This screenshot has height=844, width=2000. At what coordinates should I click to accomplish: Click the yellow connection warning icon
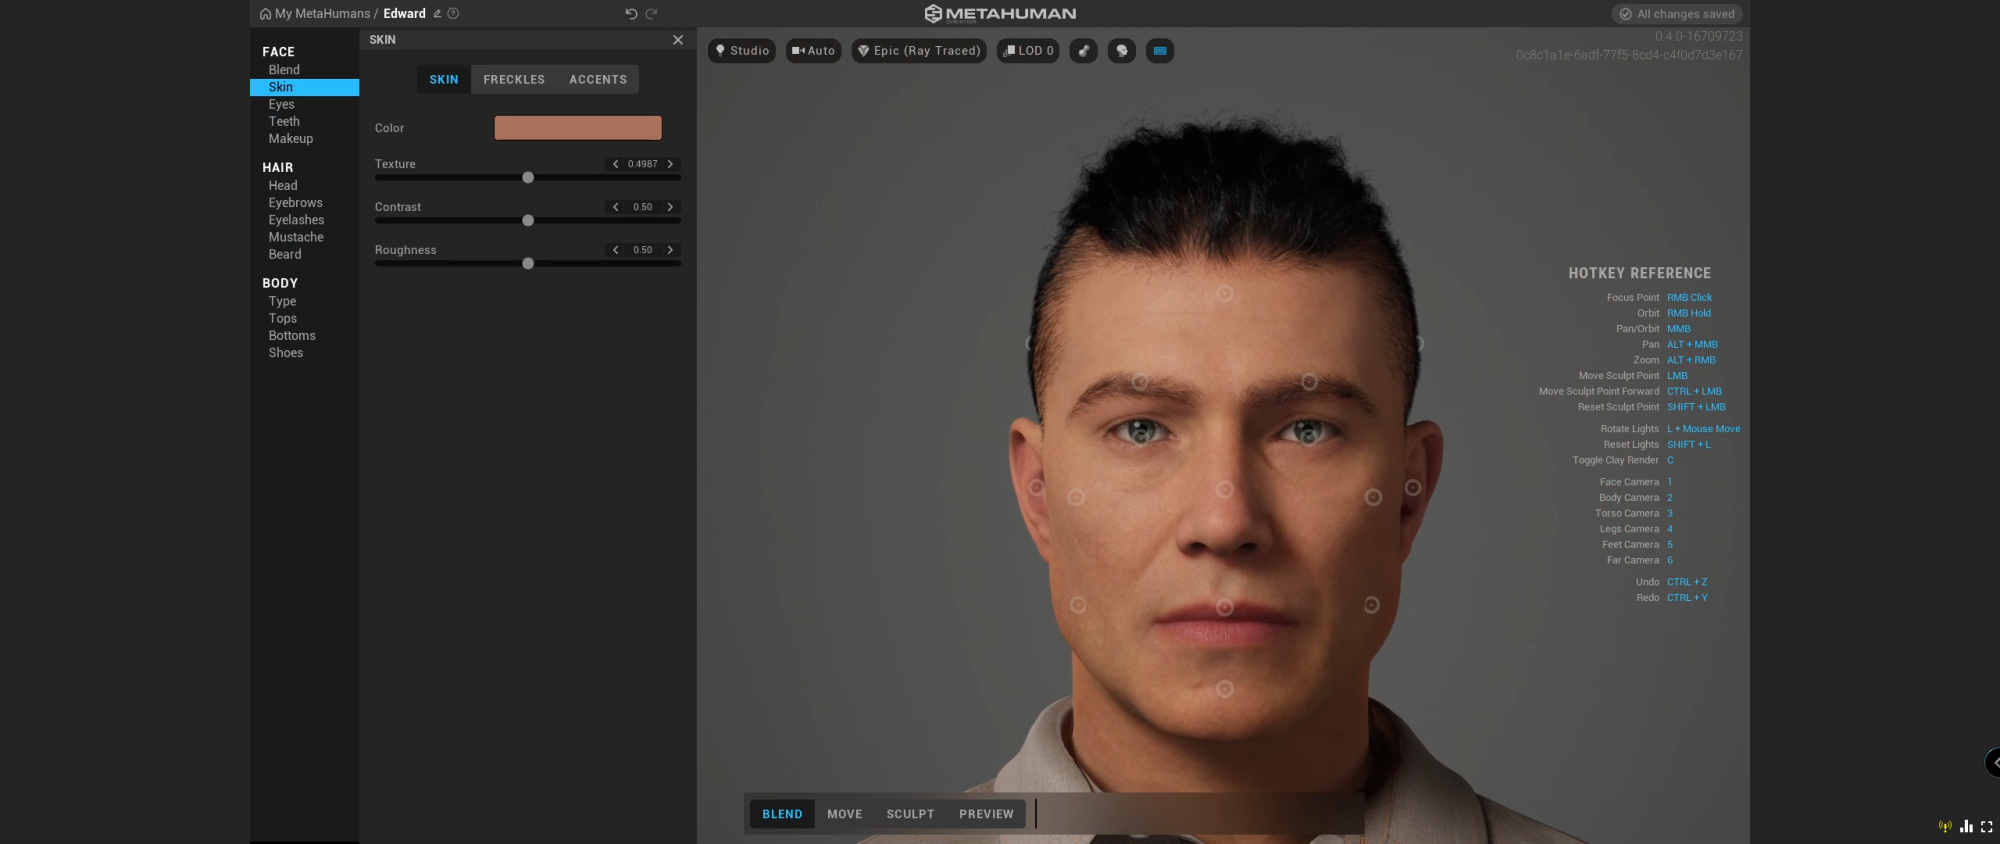1945,826
